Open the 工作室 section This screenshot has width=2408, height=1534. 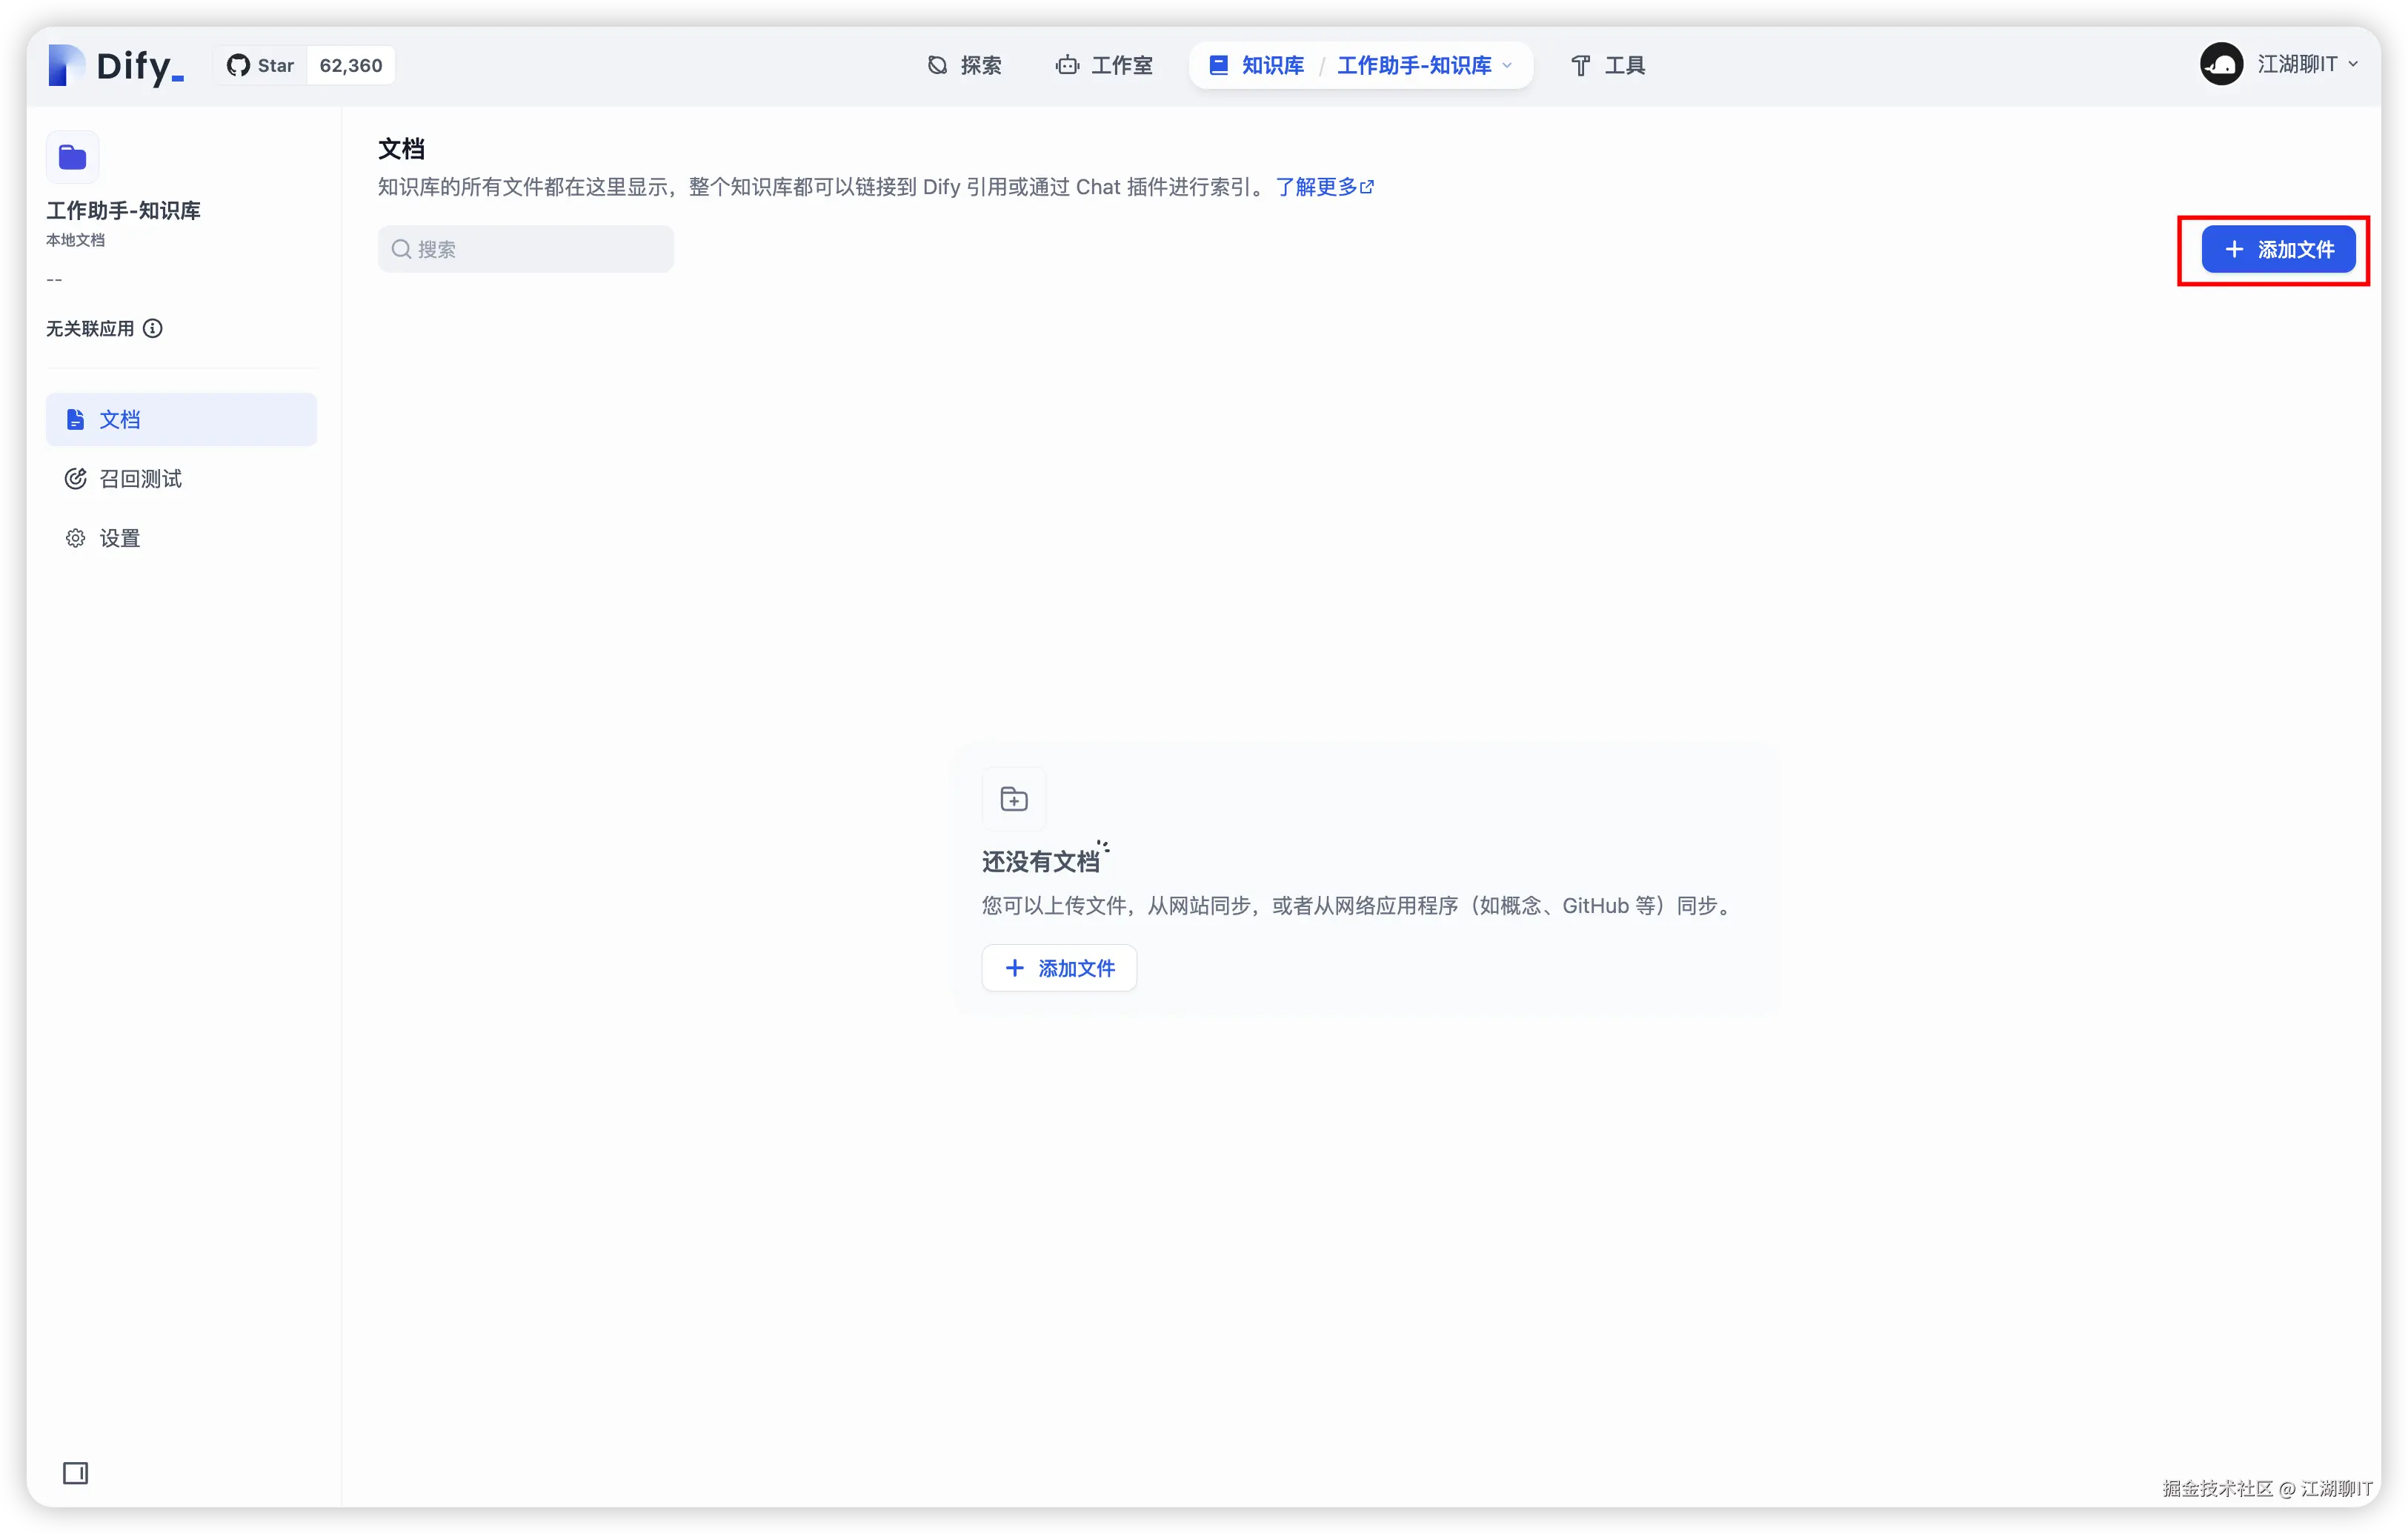click(1103, 65)
